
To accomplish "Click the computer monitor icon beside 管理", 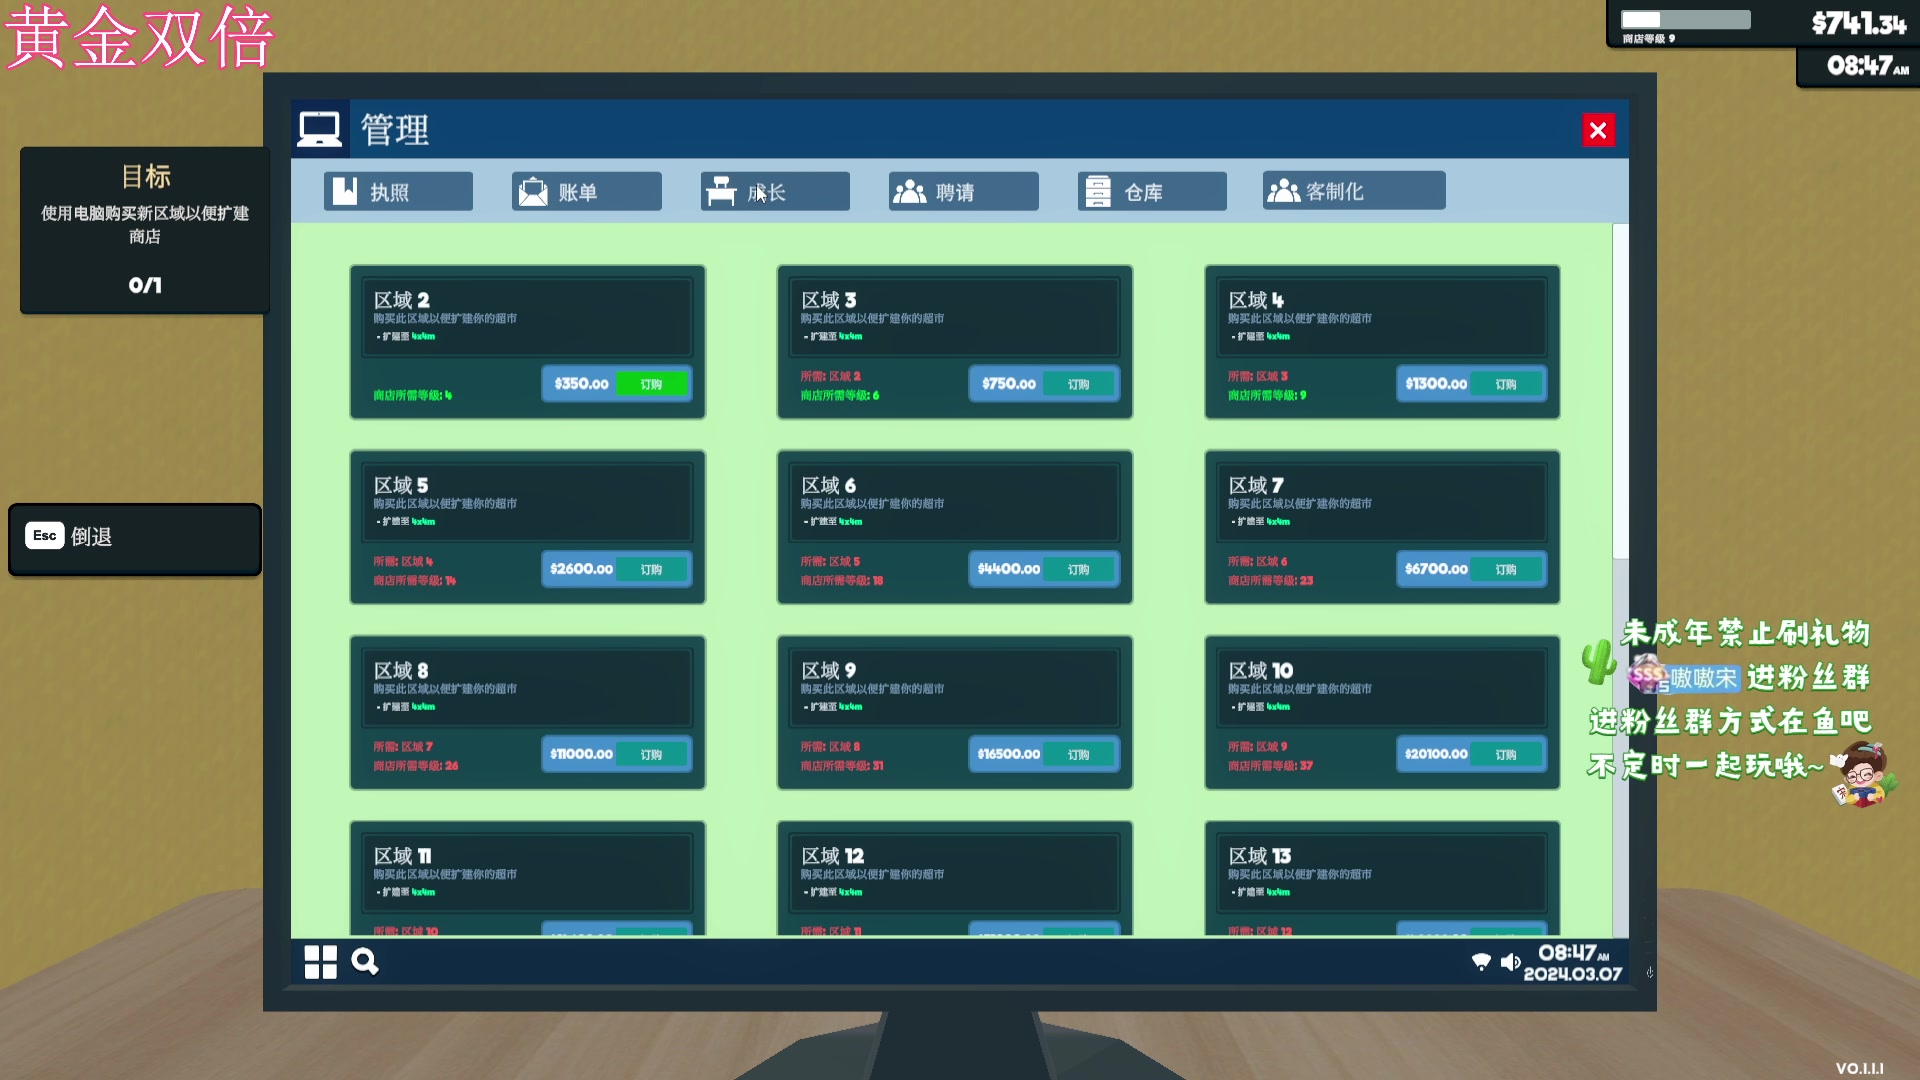I will pyautogui.click(x=320, y=129).
